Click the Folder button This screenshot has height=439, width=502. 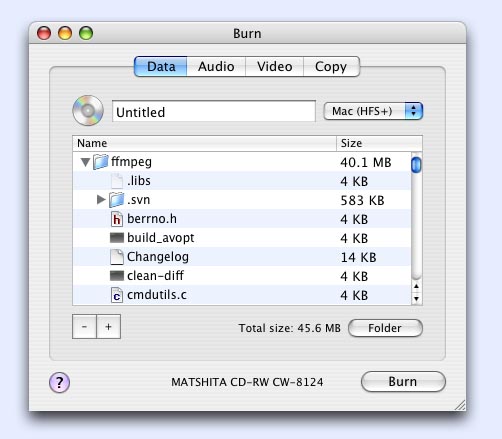pyautogui.click(x=385, y=328)
